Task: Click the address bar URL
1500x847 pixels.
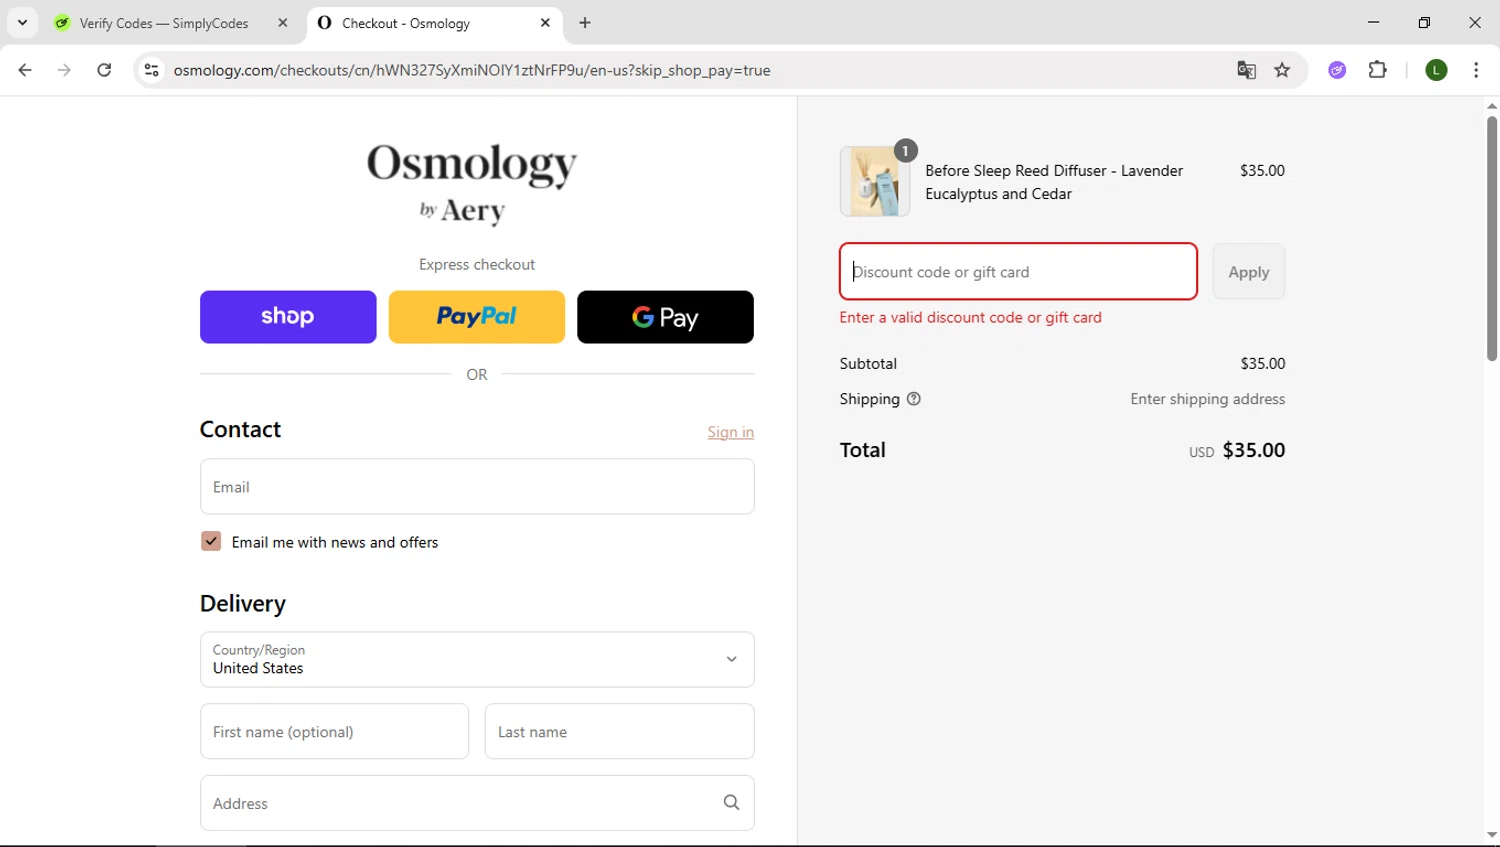Action: tap(472, 70)
